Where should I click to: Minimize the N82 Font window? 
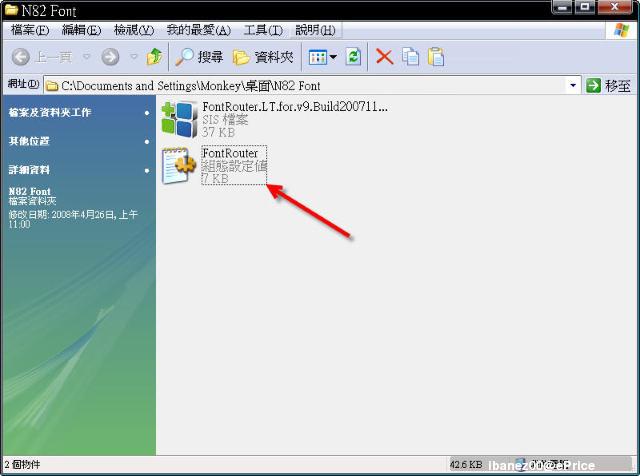tap(562, 7)
